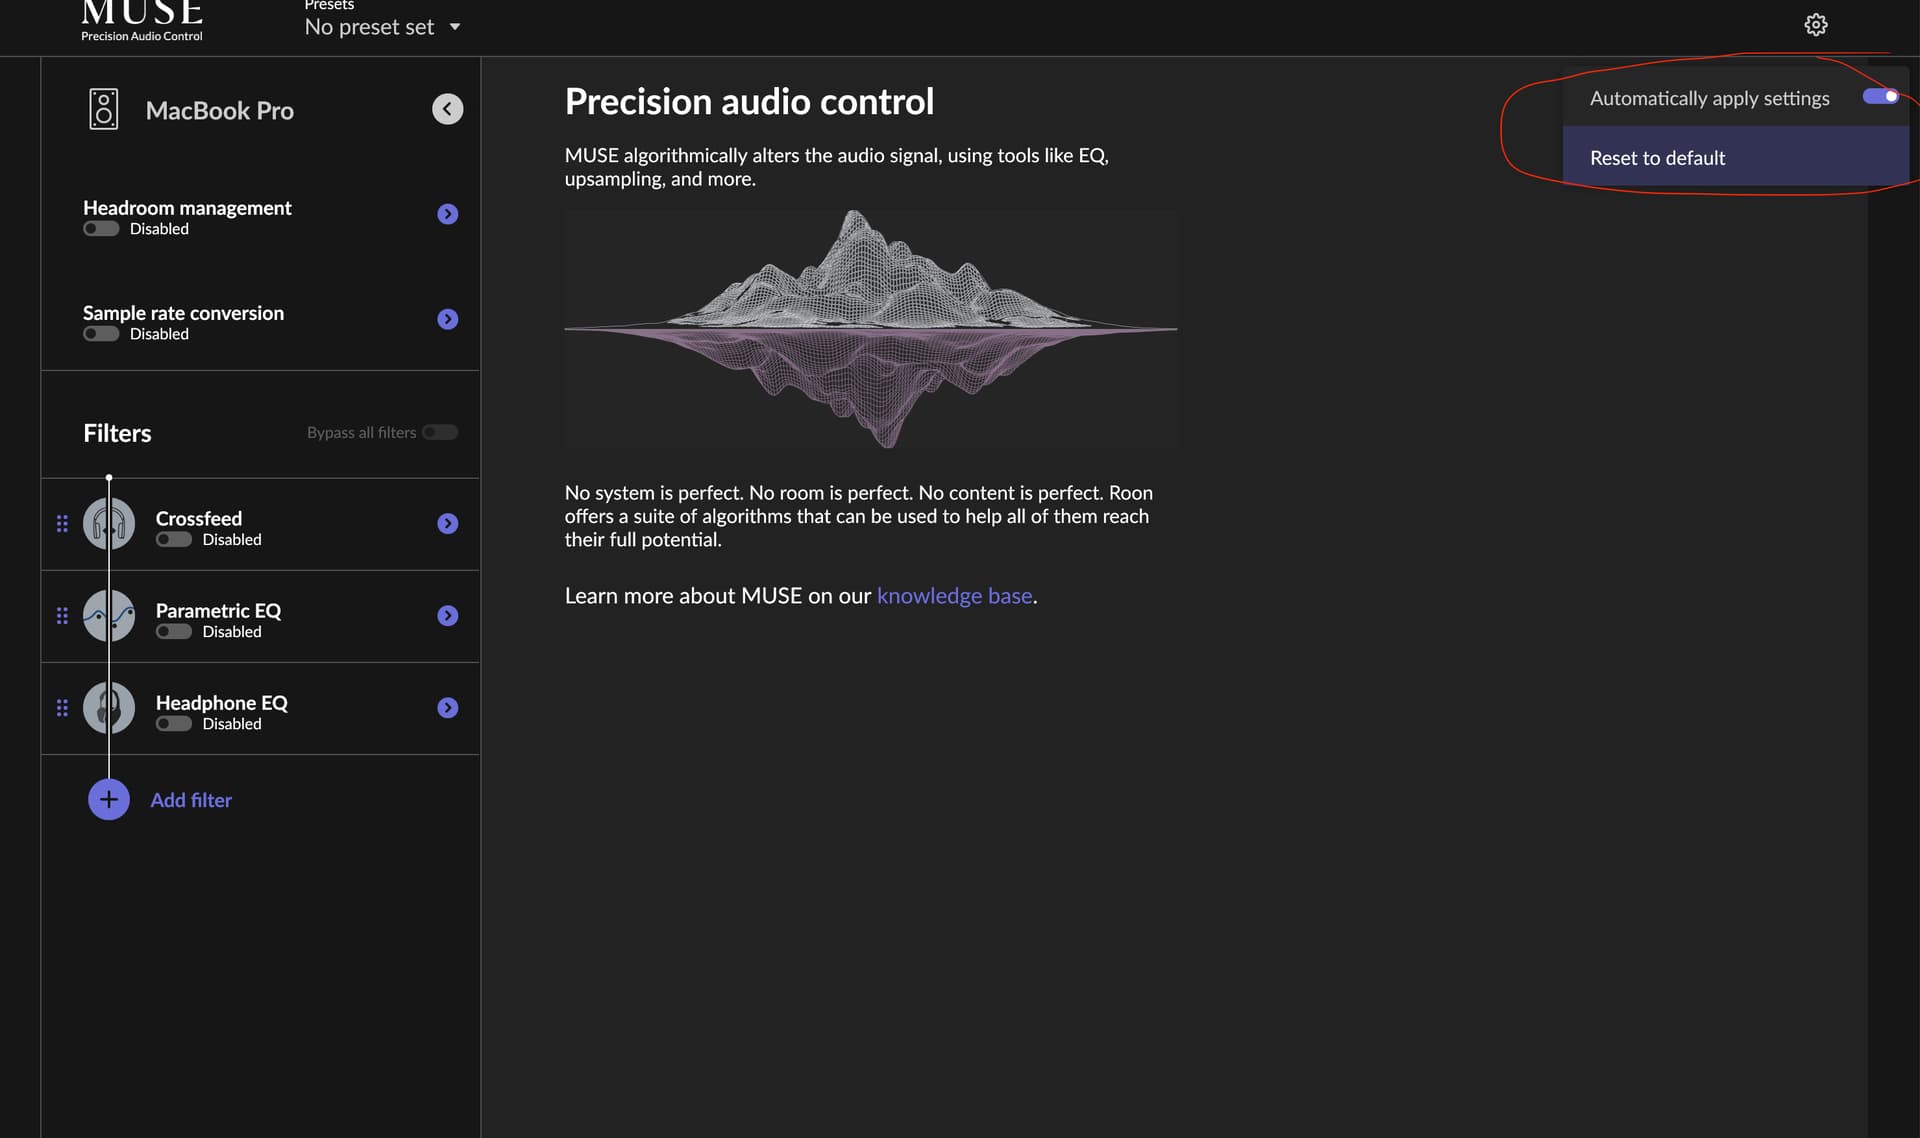
Task: Open the Presets dropdown menu
Action: [x=383, y=27]
